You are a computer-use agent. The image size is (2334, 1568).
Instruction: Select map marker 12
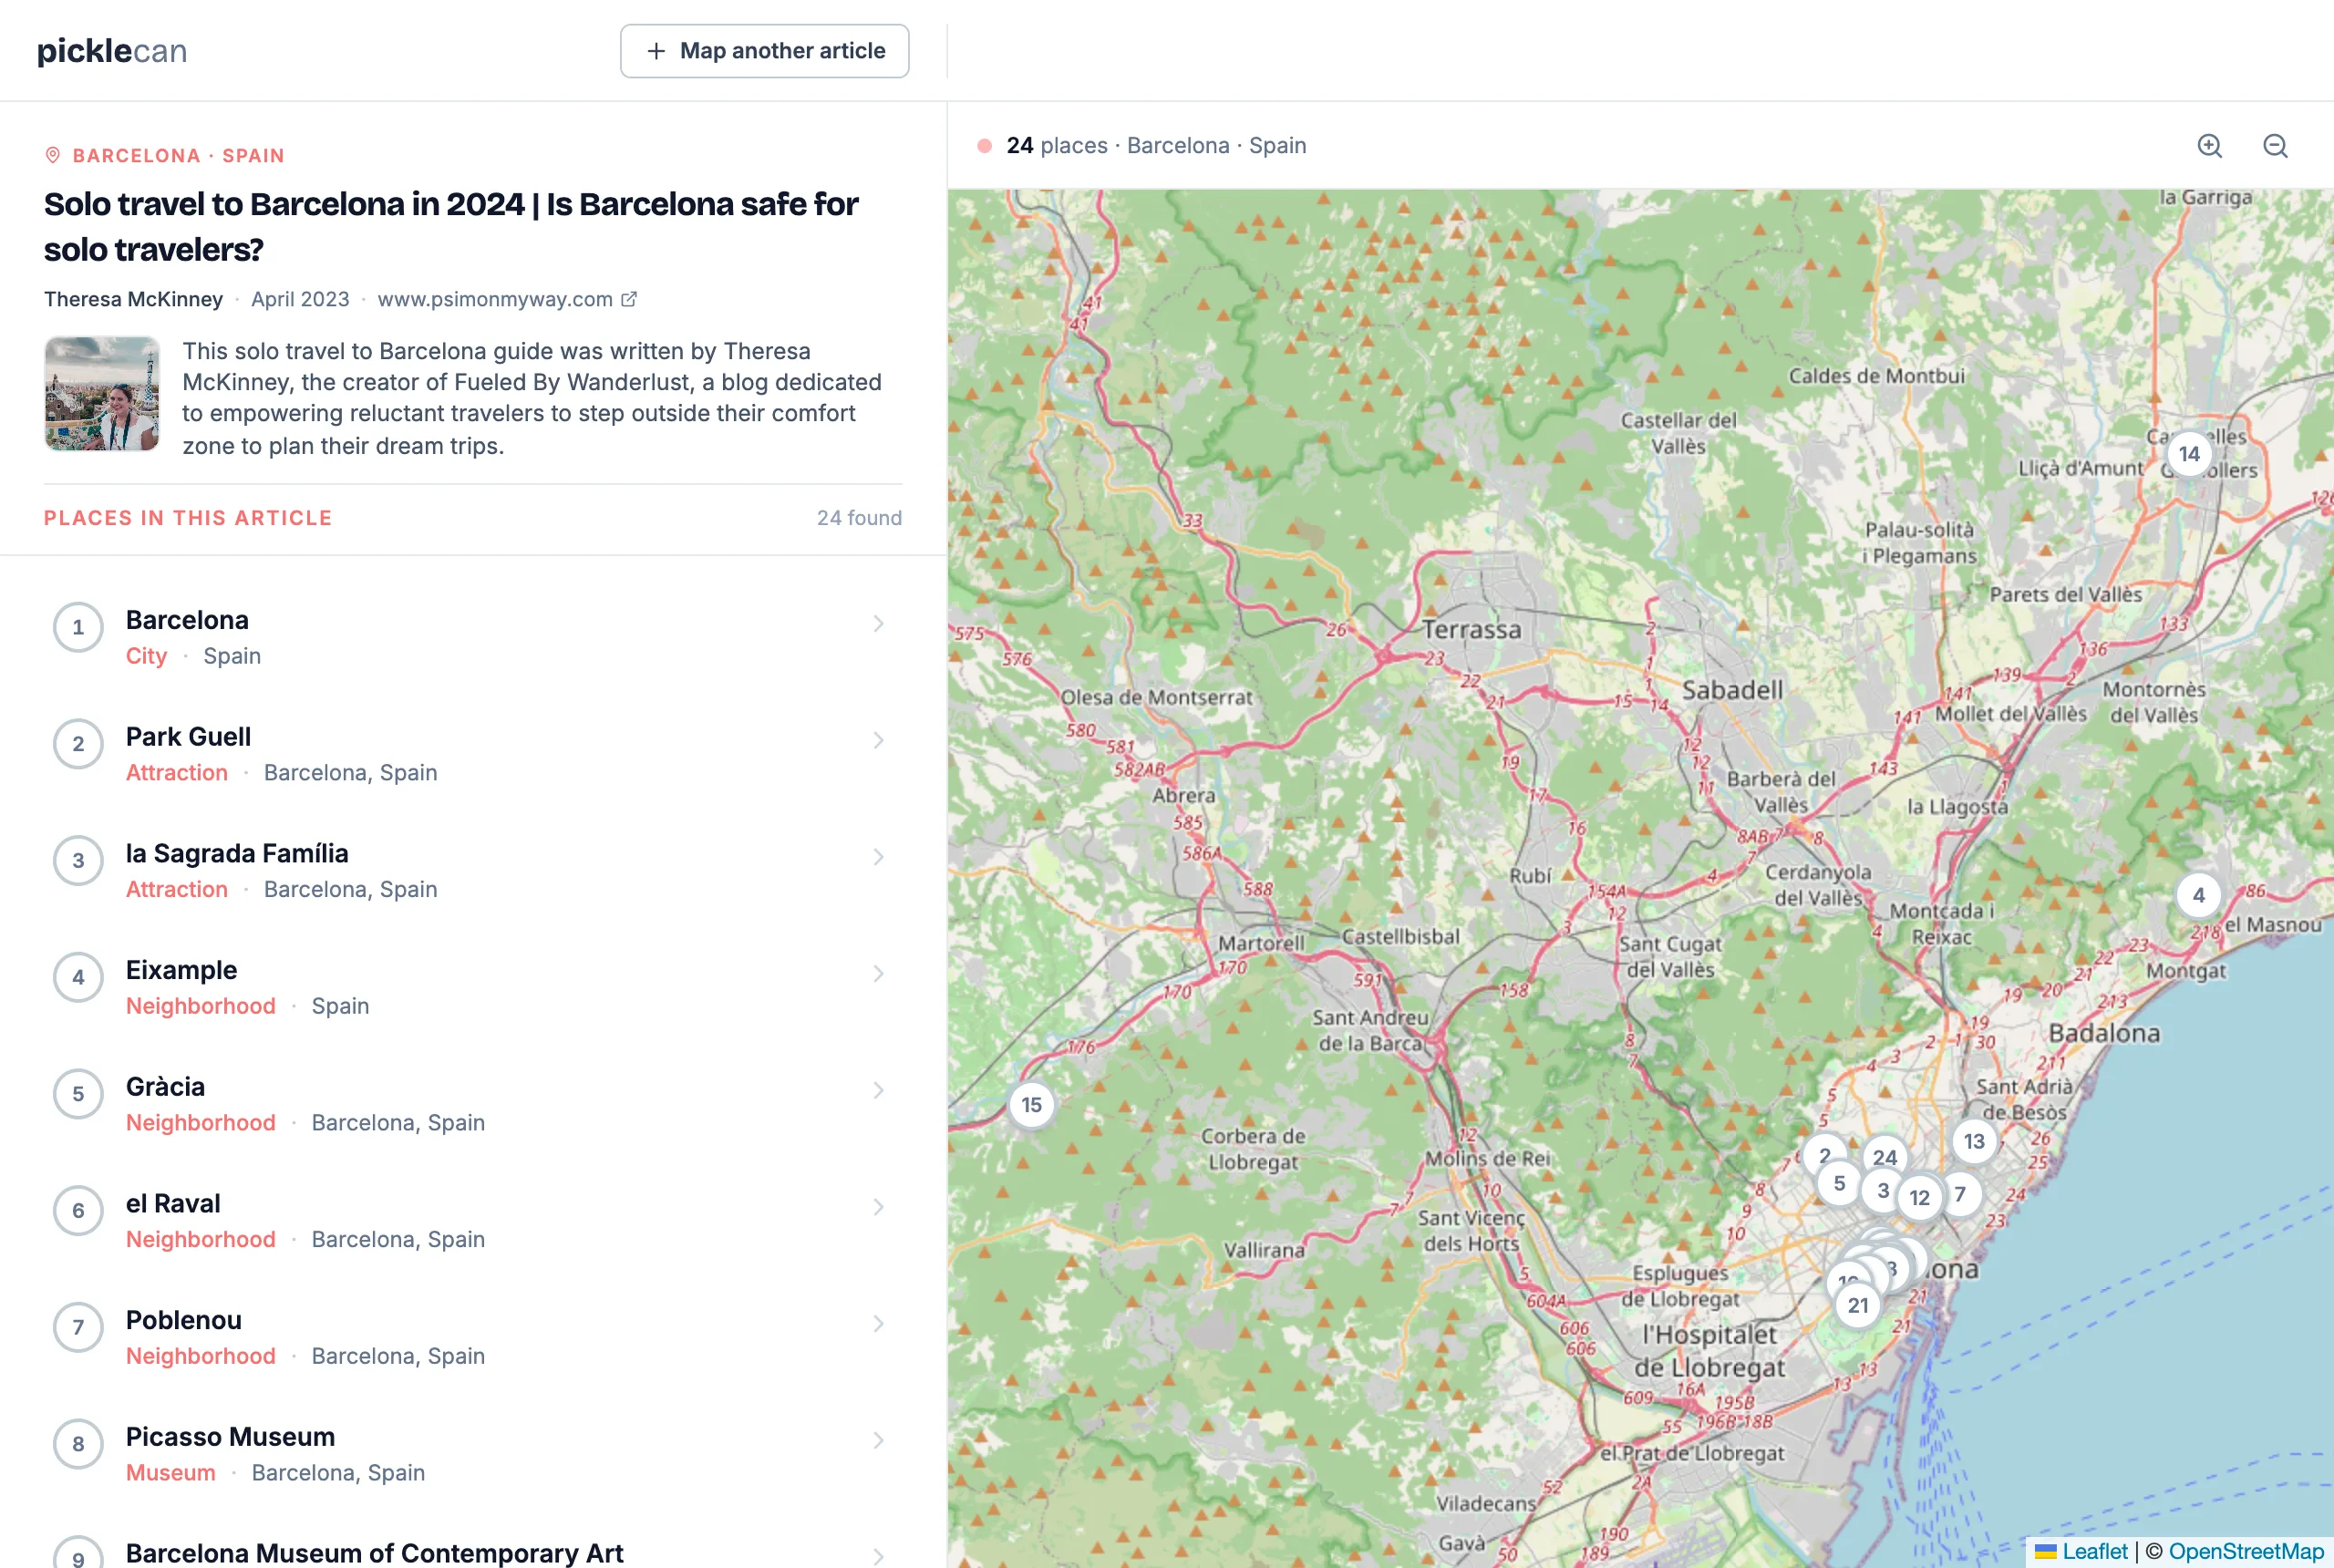pos(1919,1197)
